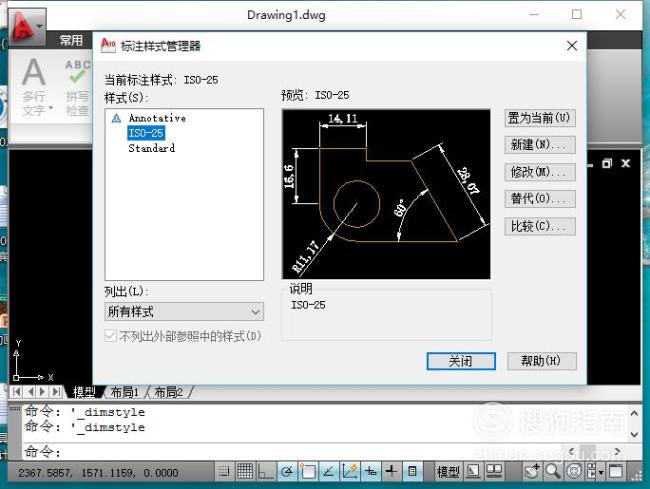Click the 模型 model space status button
The image size is (650, 489).
coord(448,472)
